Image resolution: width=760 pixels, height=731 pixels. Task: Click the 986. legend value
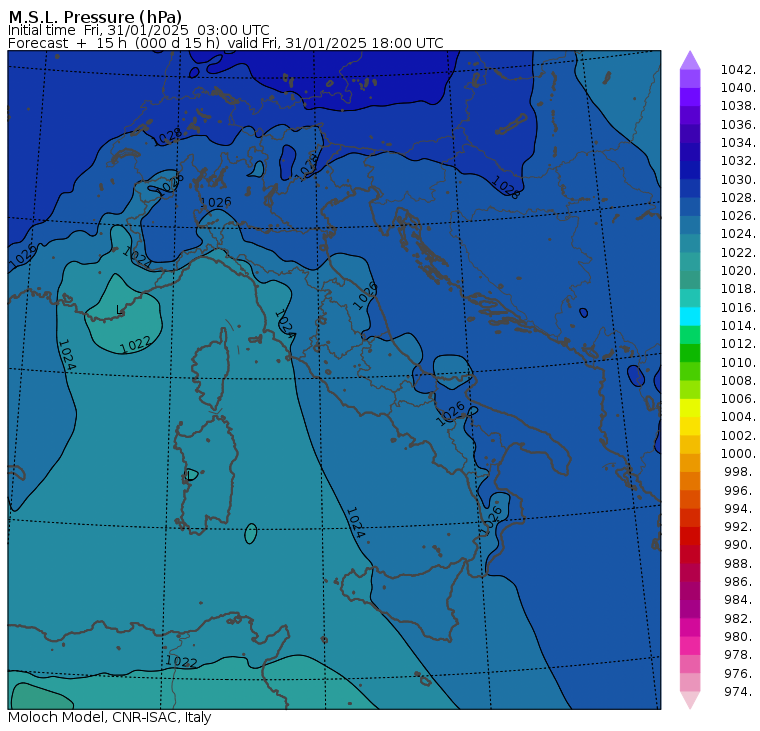pos(740,581)
